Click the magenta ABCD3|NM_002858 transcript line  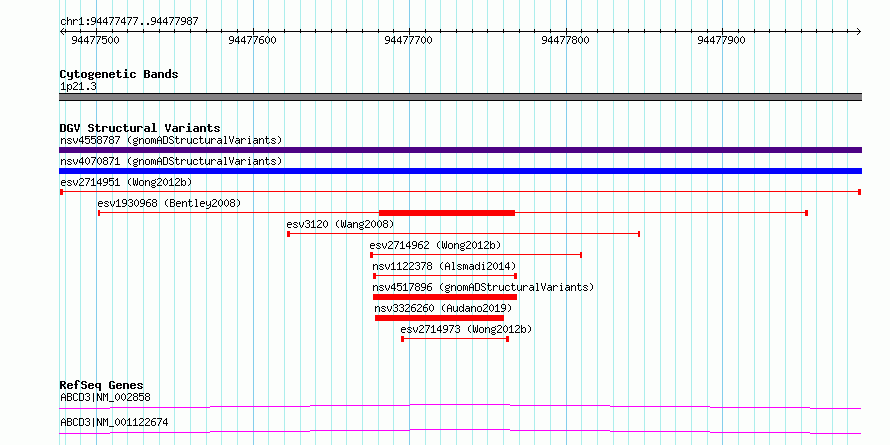coord(460,406)
